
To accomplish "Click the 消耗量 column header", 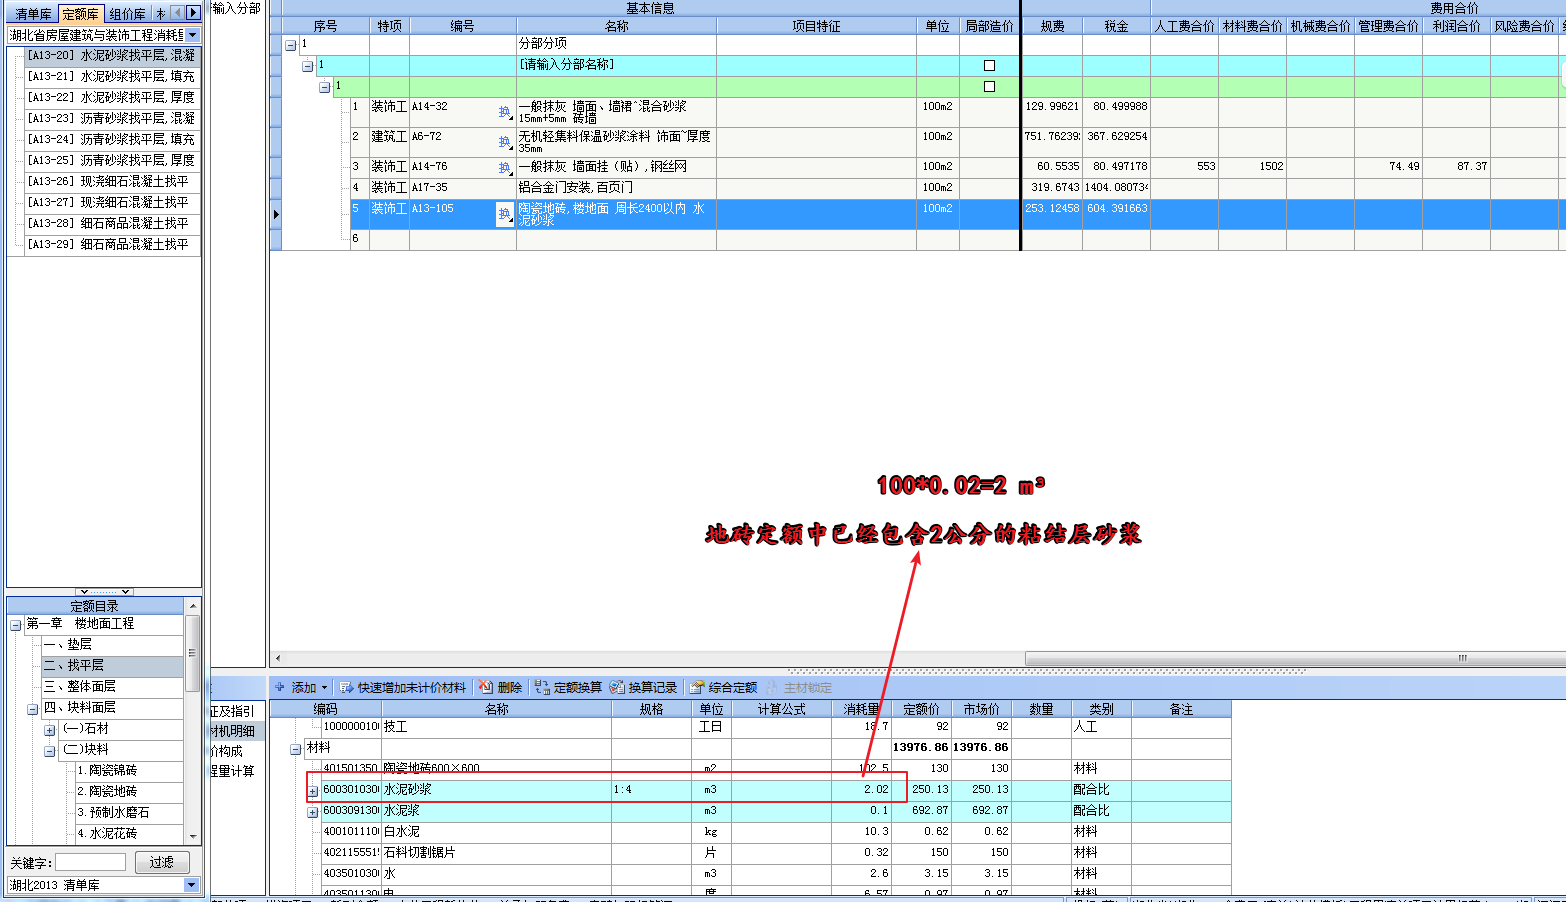I will 861,709.
